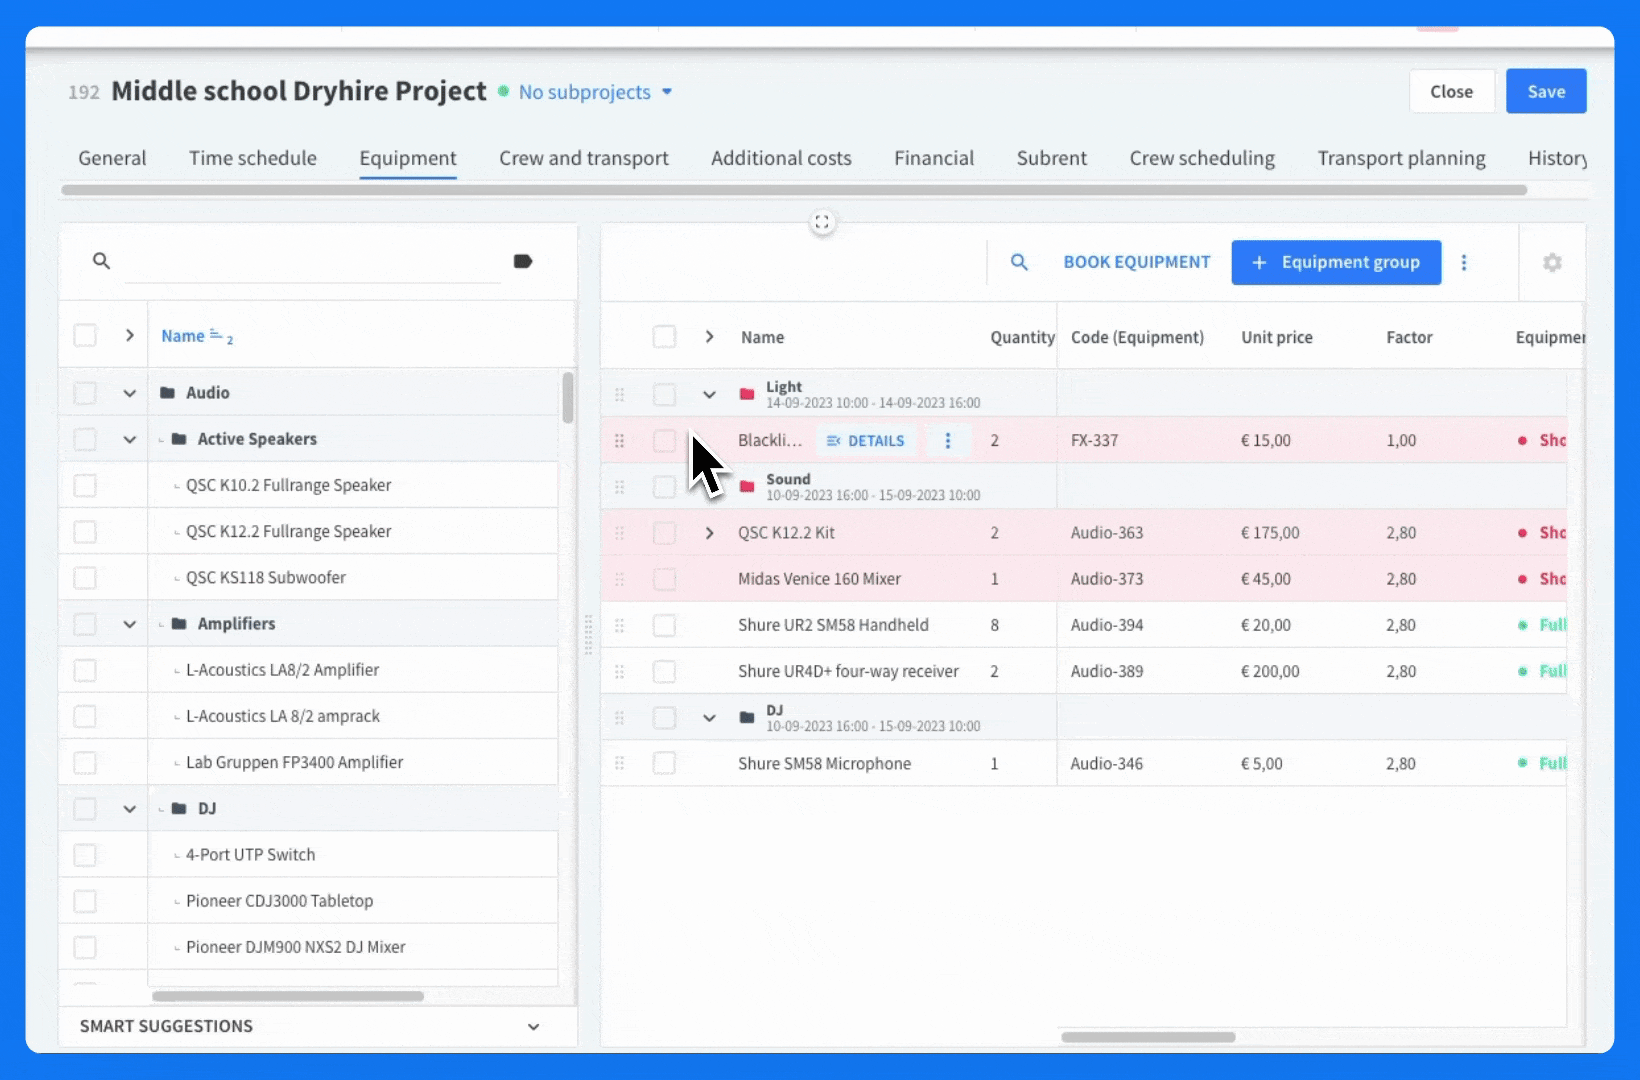
Task: Collapse the Audio folder tree
Action: (x=129, y=393)
